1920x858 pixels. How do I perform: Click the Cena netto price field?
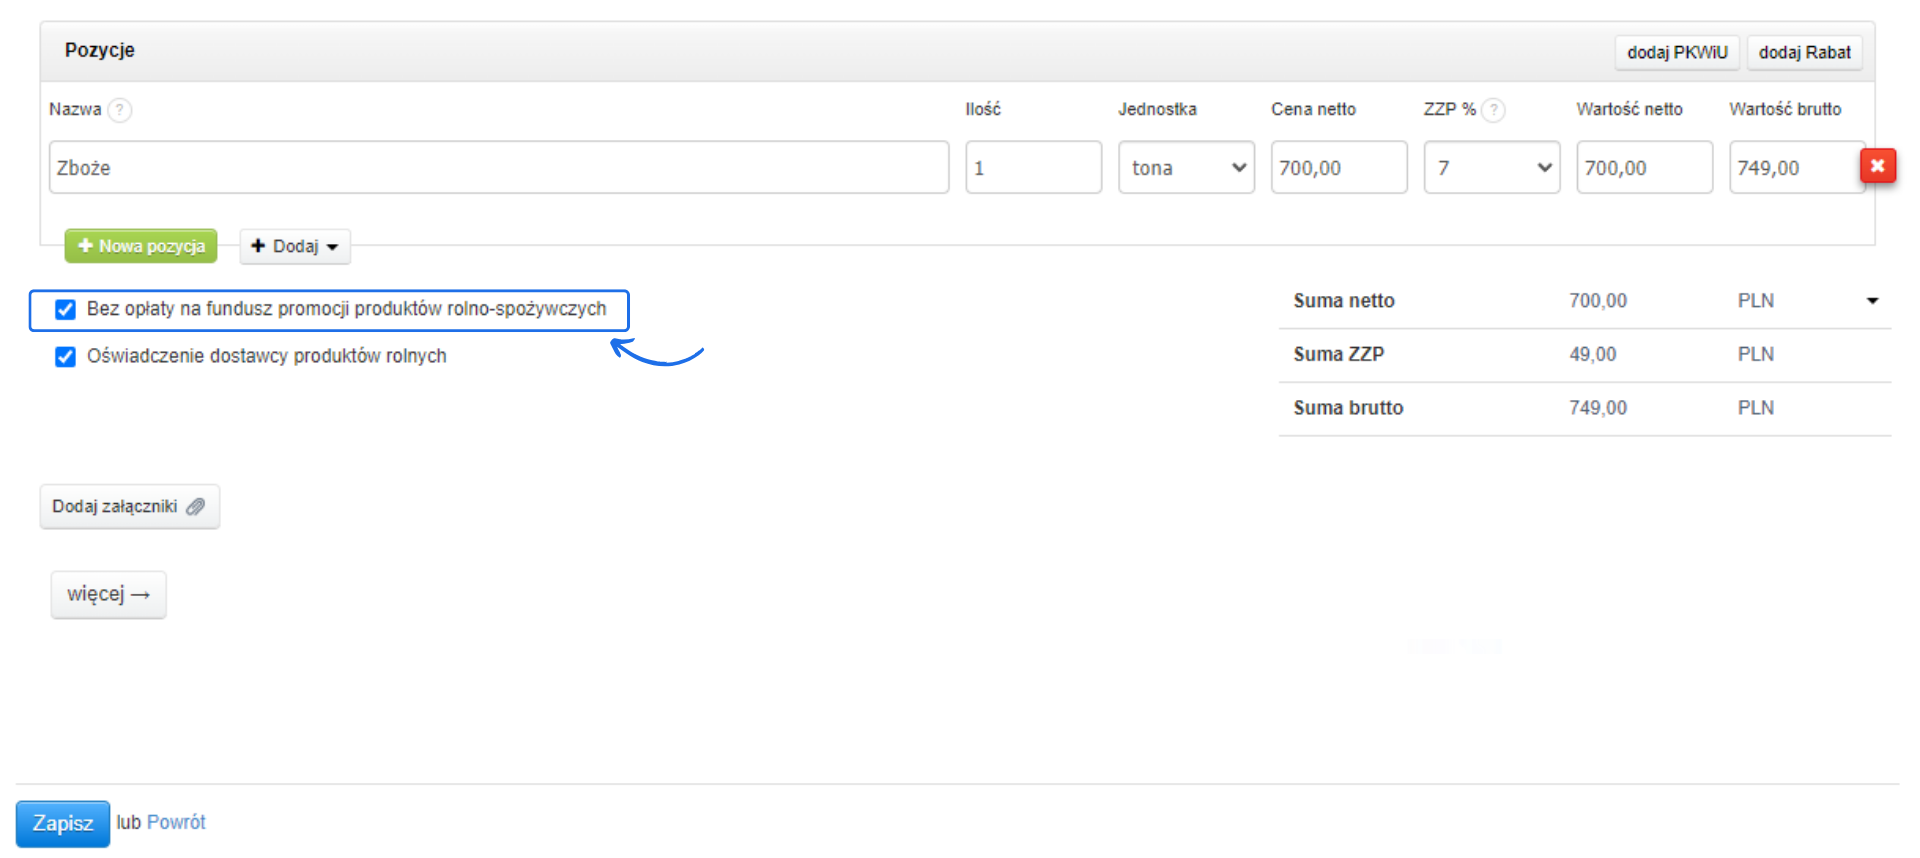[x=1338, y=168]
